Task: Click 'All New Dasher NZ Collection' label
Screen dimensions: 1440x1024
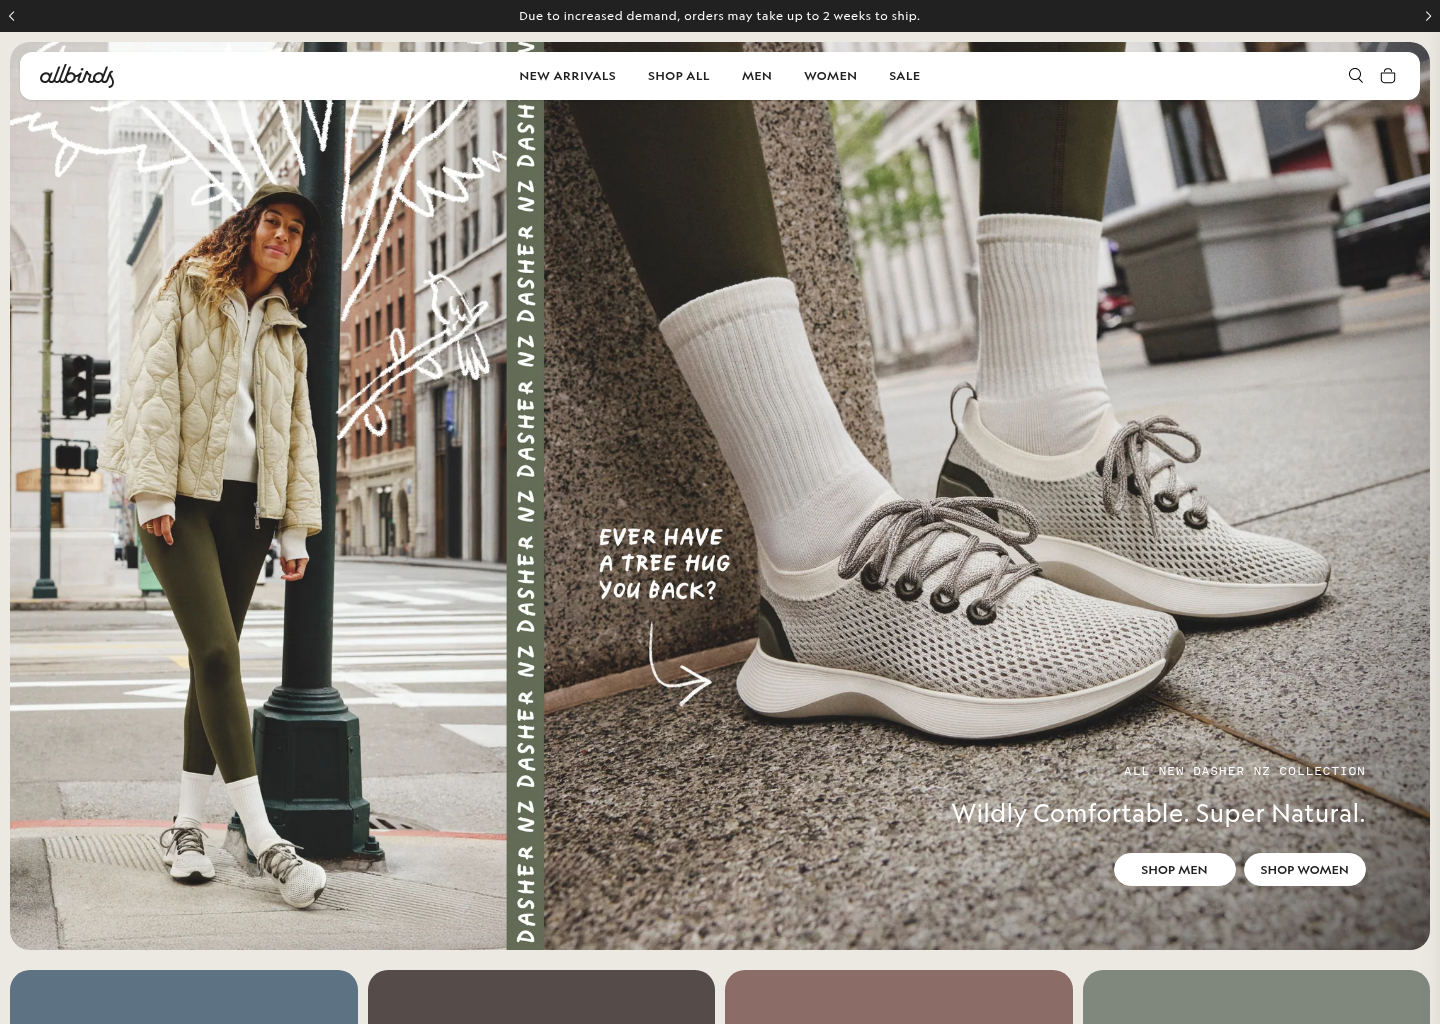Action: pos(1244,771)
